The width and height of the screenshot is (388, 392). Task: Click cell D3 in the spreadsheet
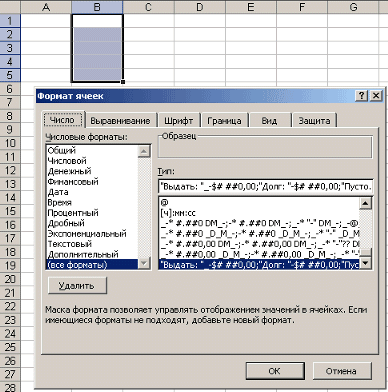[x=200, y=48]
